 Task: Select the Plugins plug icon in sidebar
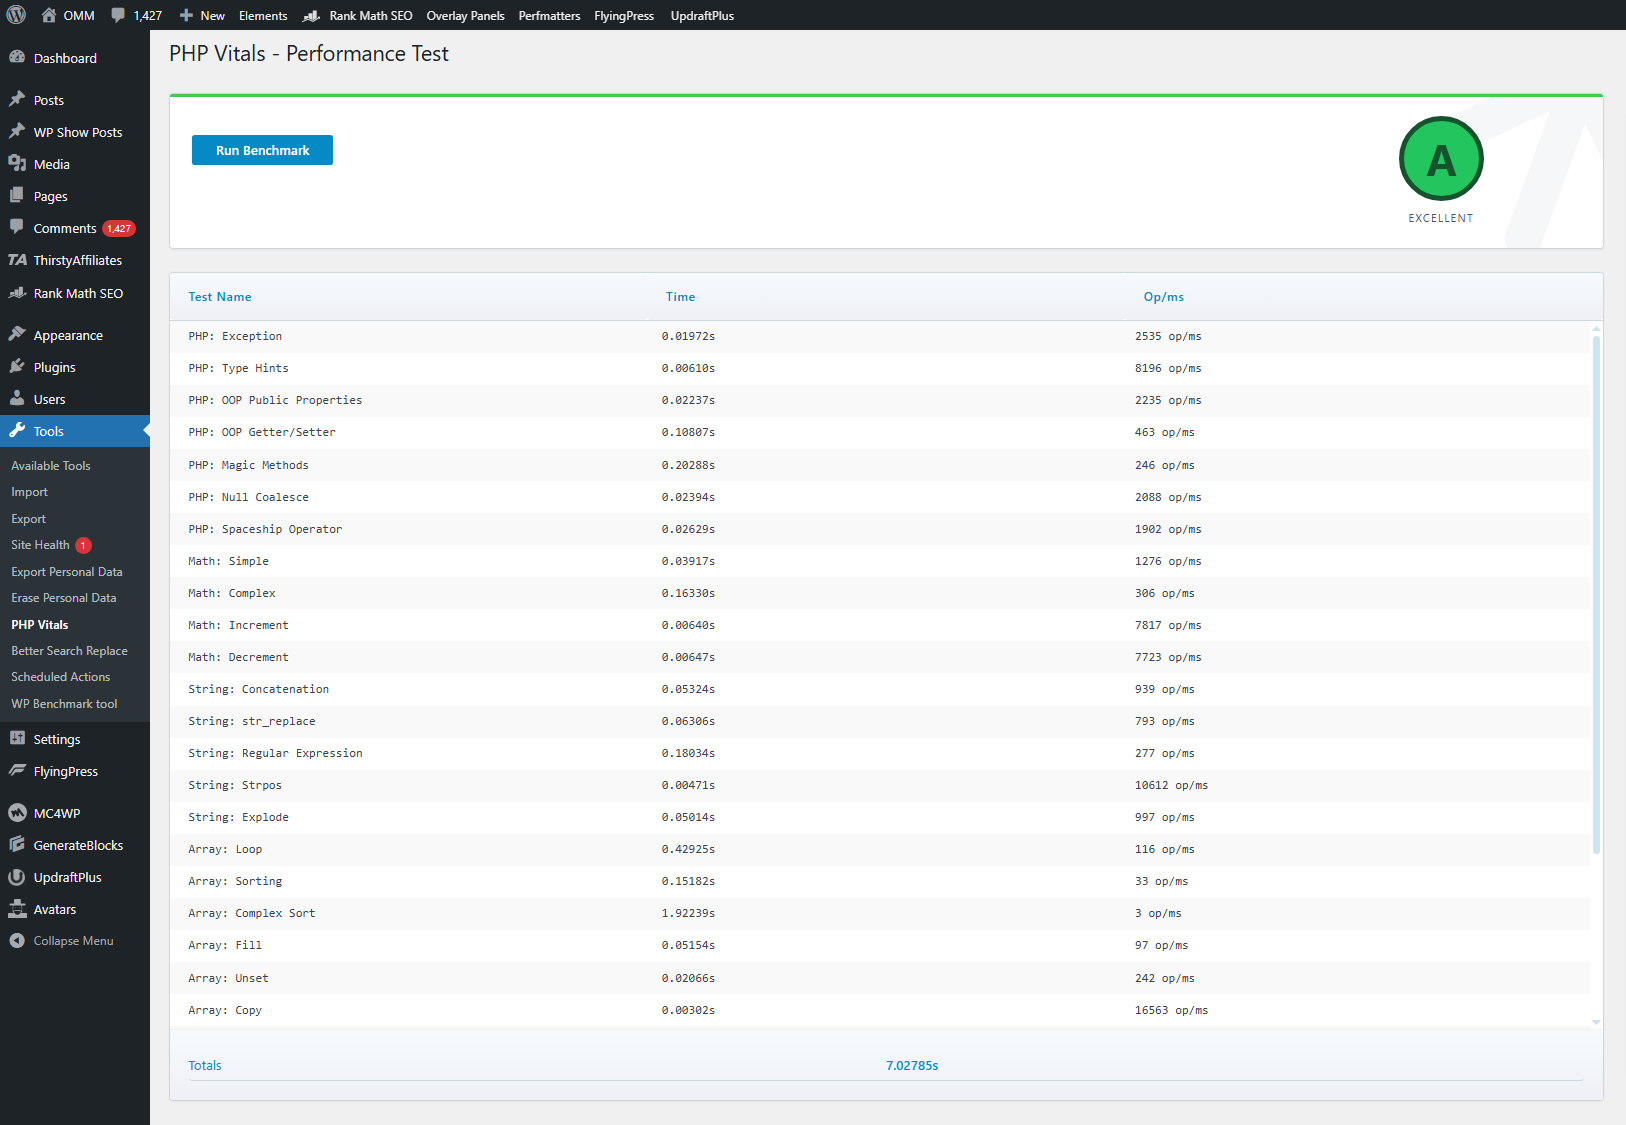(x=18, y=367)
